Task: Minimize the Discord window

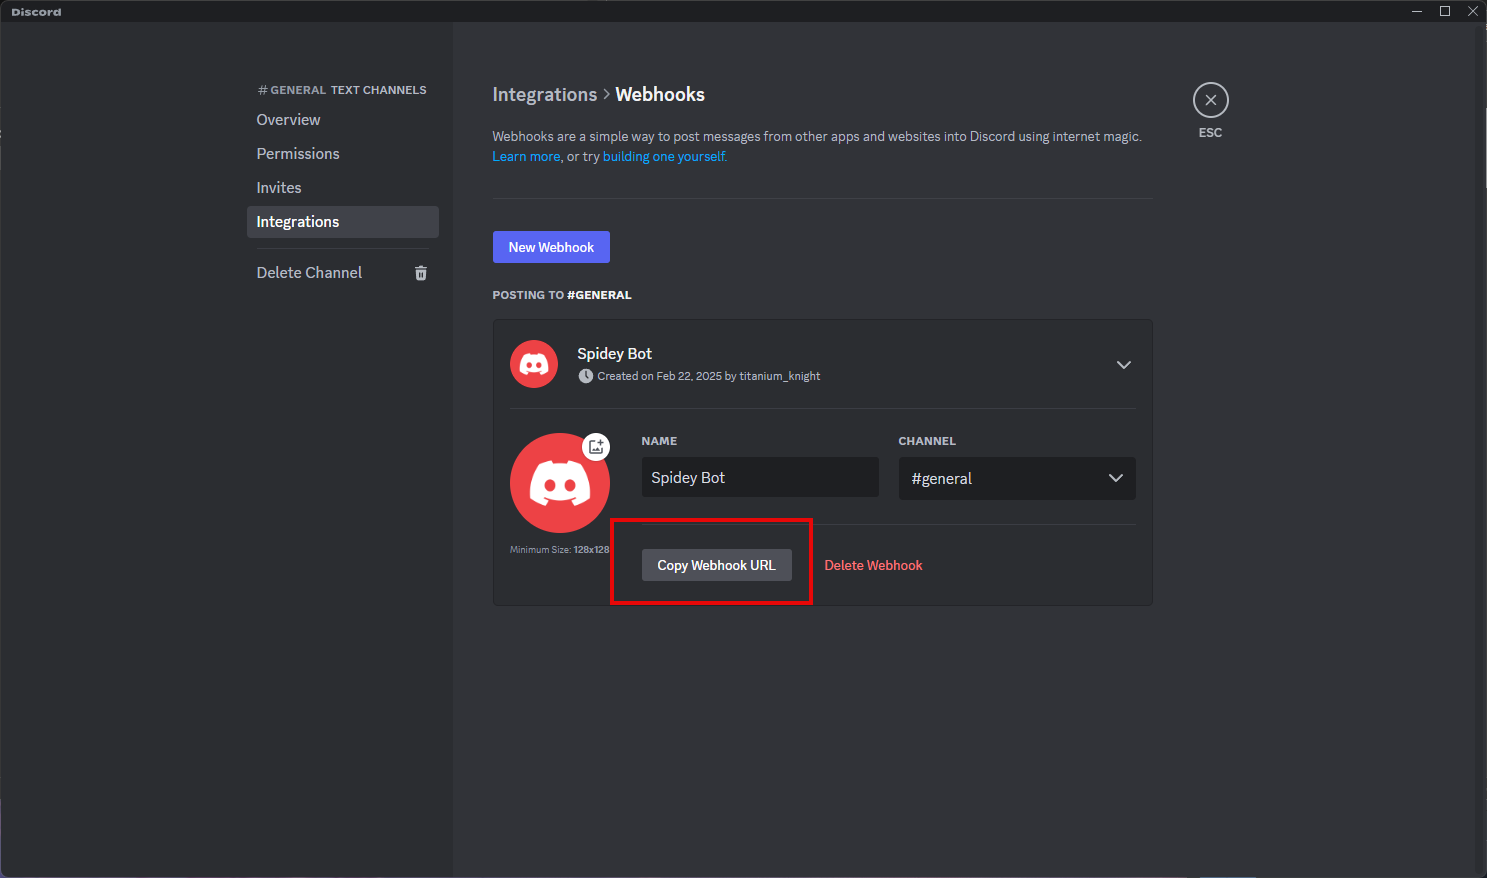Action: [1417, 11]
